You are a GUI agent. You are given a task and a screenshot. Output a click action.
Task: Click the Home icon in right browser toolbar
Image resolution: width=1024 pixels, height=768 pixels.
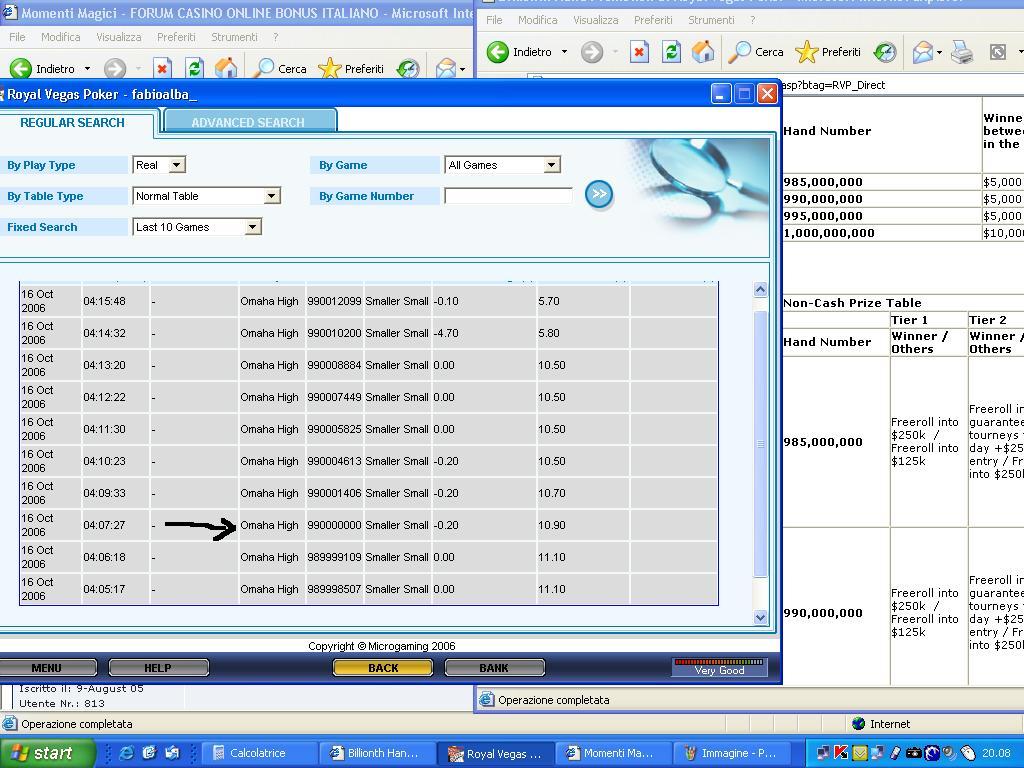click(x=703, y=52)
